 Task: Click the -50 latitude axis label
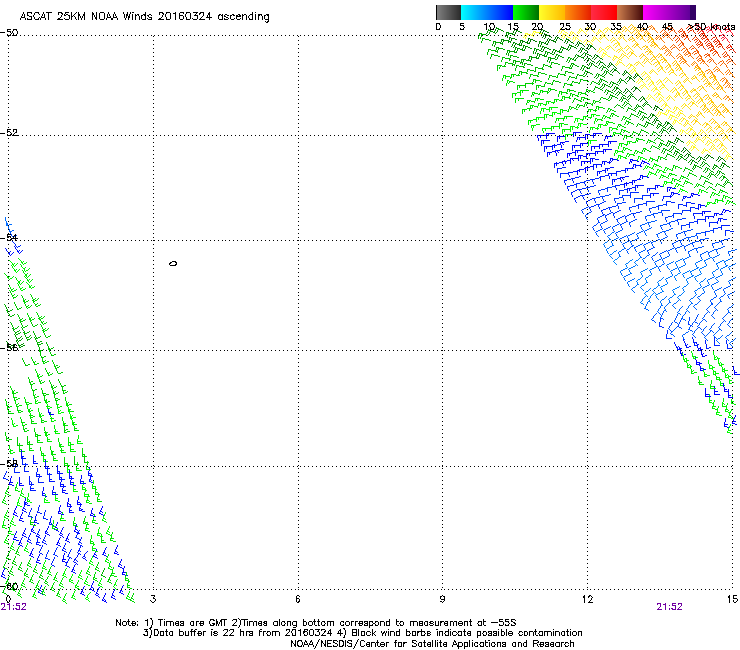tap(9, 33)
